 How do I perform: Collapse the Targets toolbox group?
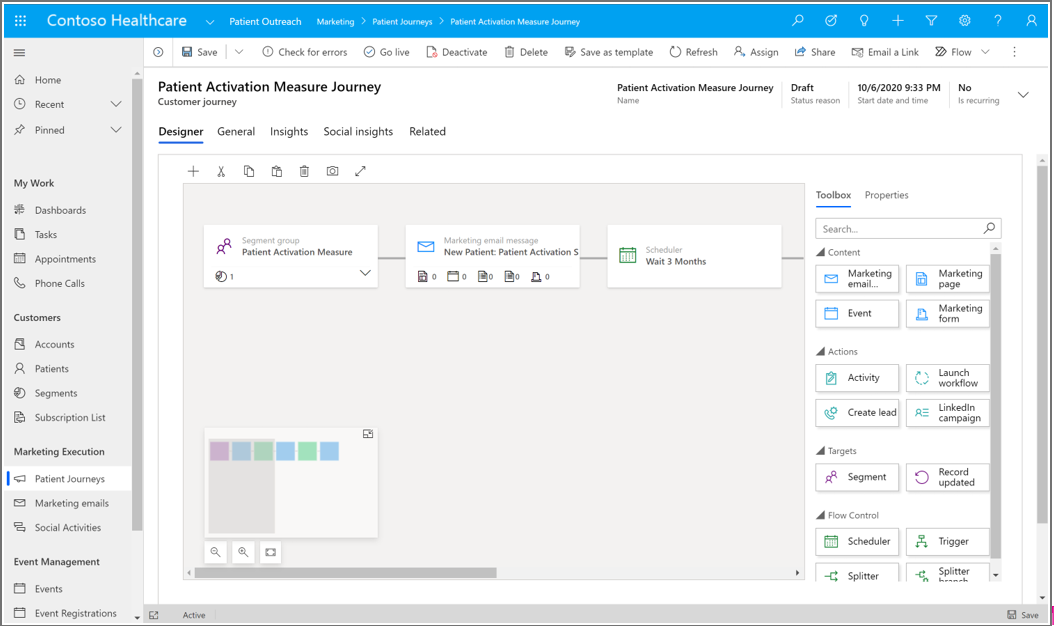pos(821,451)
